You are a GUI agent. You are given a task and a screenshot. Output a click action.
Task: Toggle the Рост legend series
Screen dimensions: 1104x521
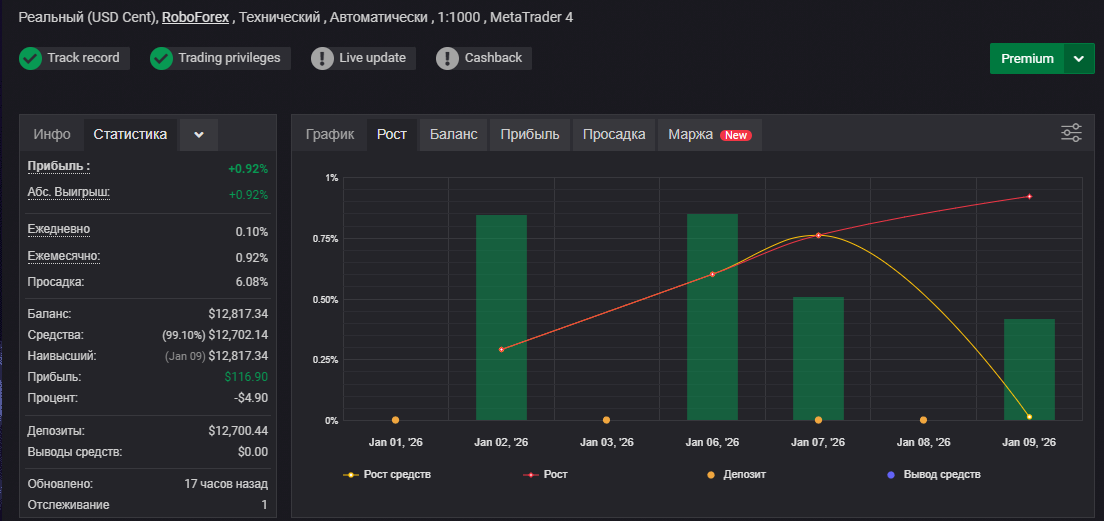[545, 475]
